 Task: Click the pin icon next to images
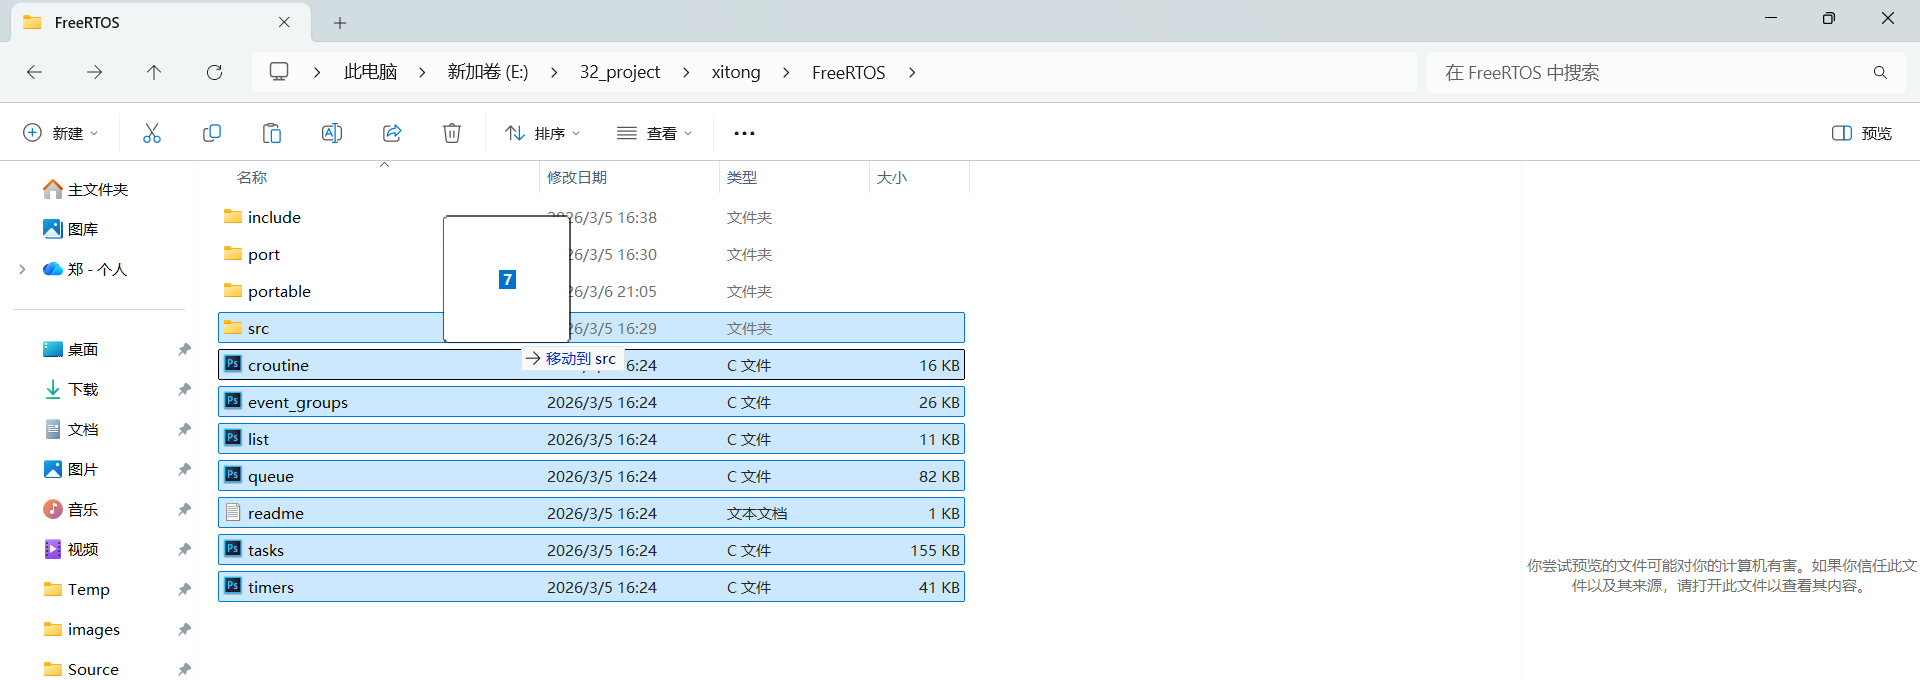pyautogui.click(x=184, y=629)
